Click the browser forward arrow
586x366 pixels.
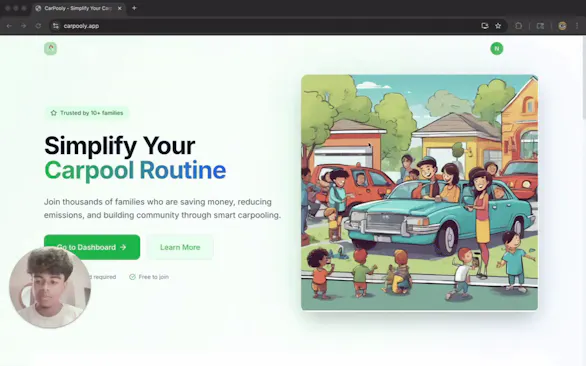[24, 26]
